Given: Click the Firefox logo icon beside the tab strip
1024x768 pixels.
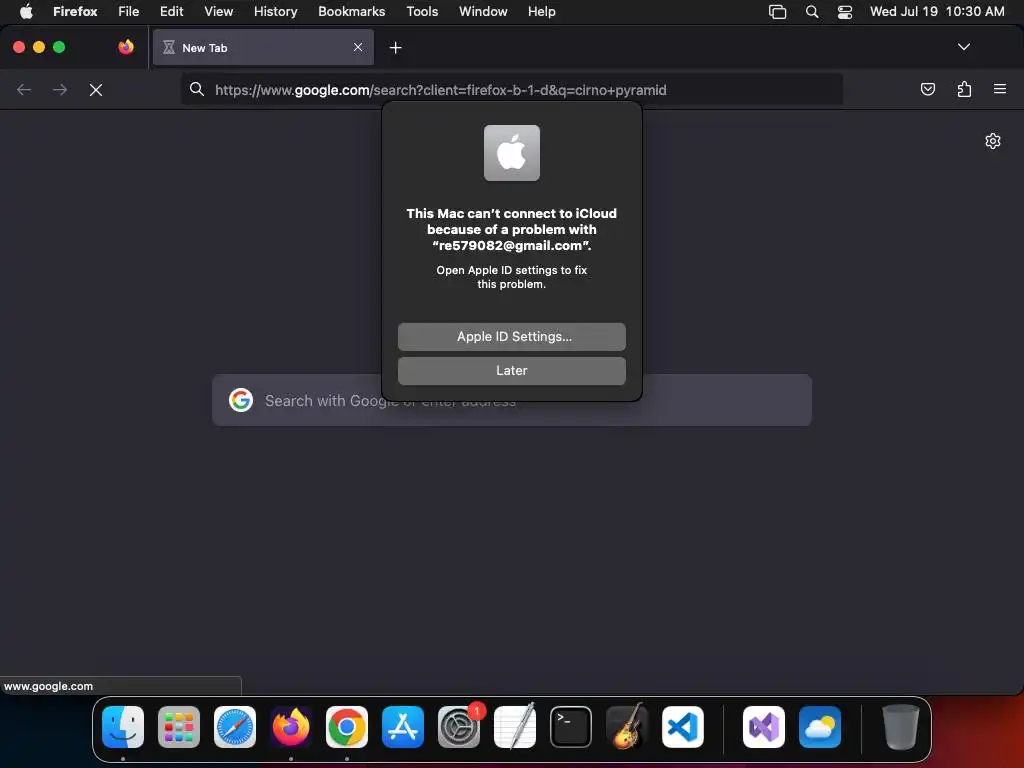Looking at the screenshot, I should 126,47.
